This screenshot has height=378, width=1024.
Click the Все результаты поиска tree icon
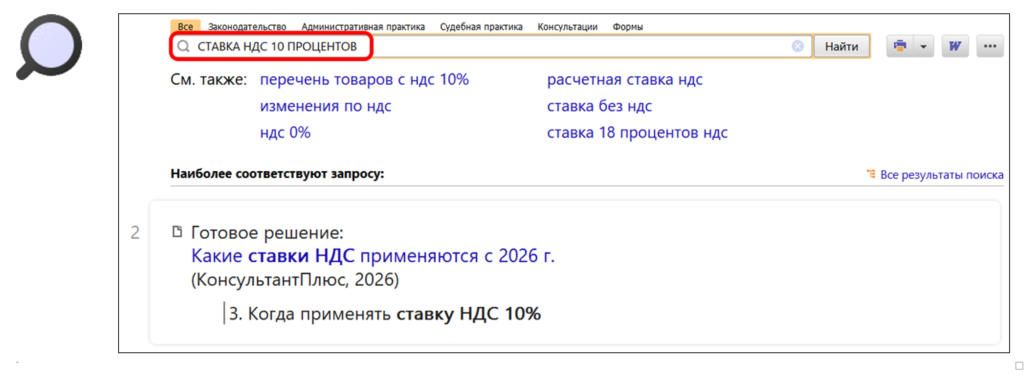click(x=871, y=174)
